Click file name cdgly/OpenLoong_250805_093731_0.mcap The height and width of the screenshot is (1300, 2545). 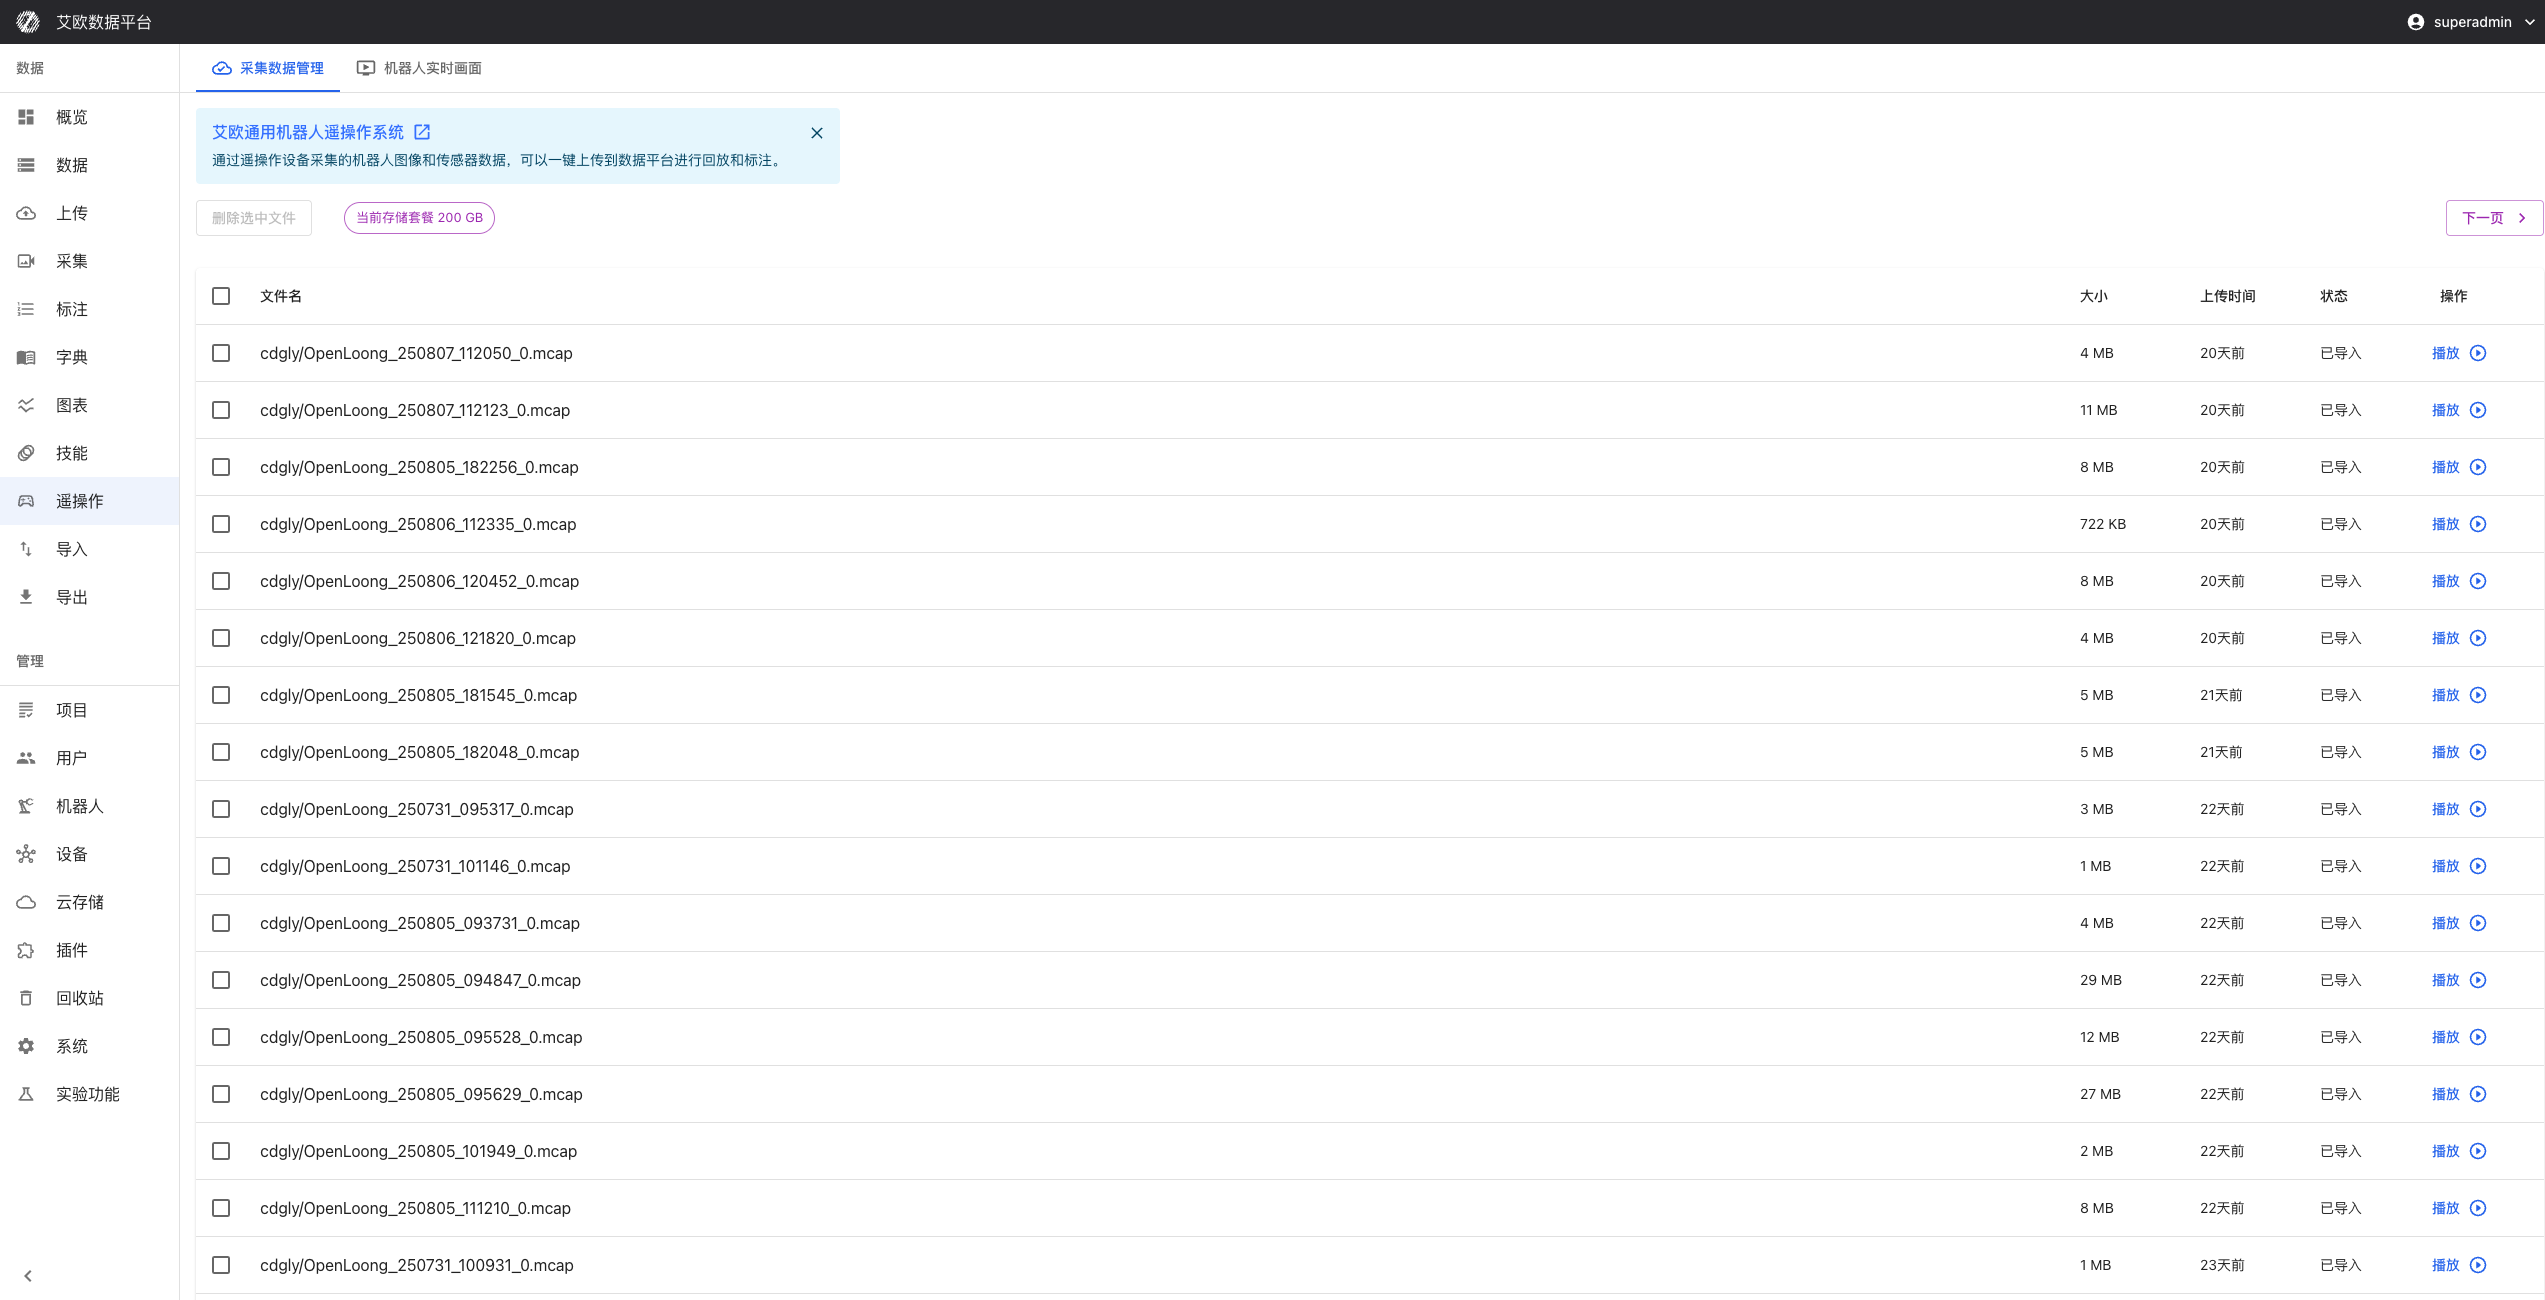pos(420,923)
